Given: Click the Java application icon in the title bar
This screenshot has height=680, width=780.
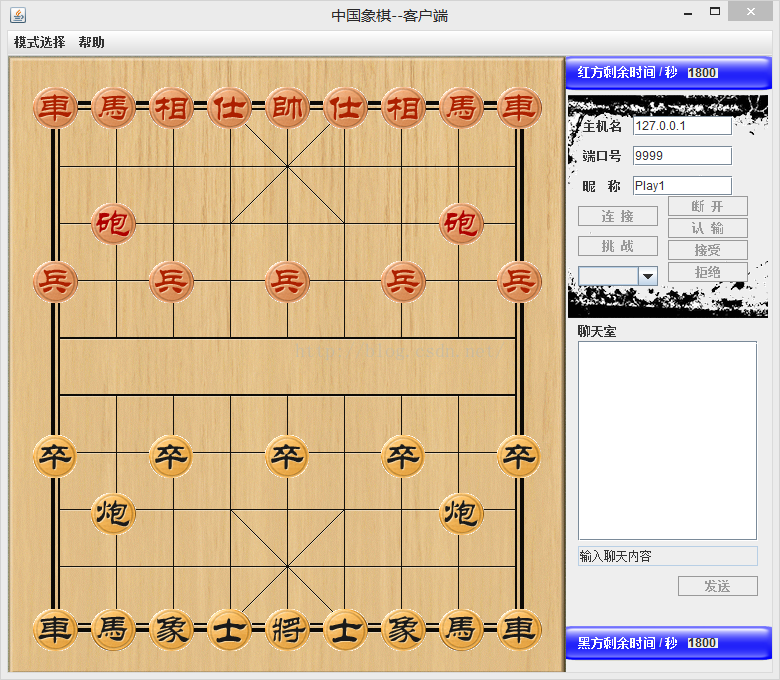Looking at the screenshot, I should [18, 15].
